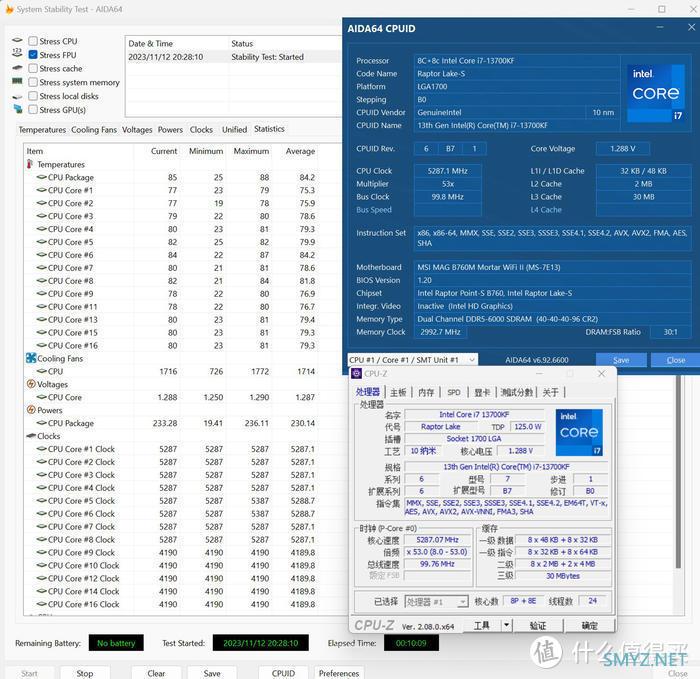This screenshot has width=700, height=679.
Task: Enable Stress local disks checkbox
Action: tap(33, 96)
